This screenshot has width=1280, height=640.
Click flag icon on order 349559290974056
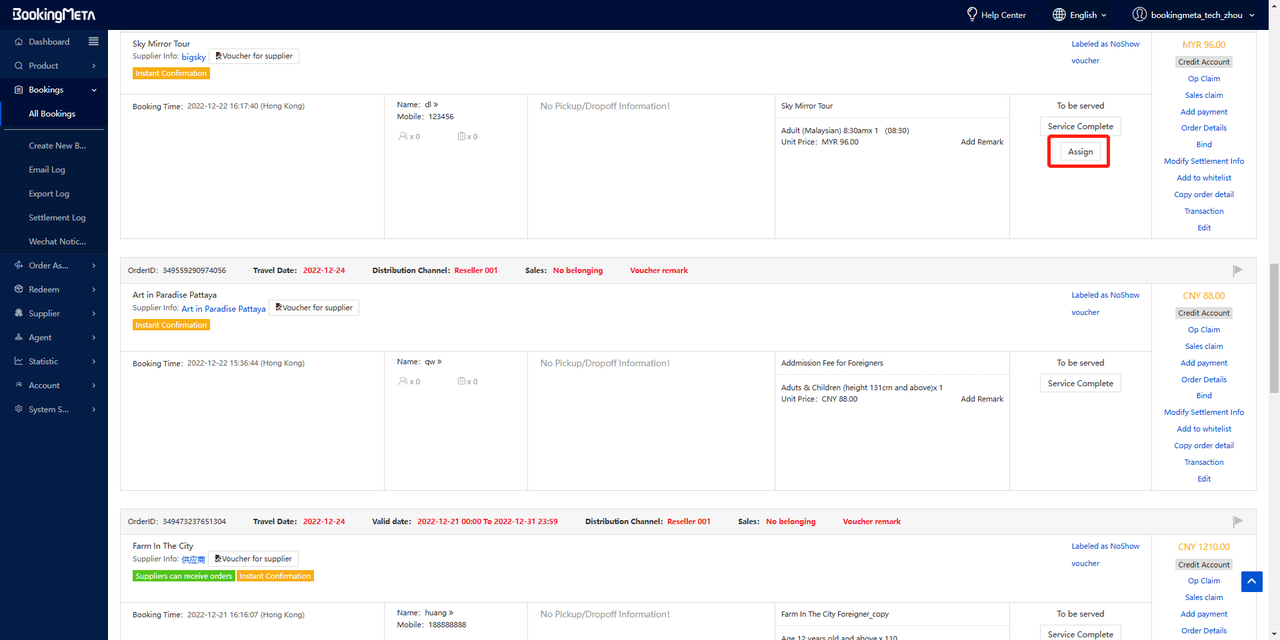[1237, 270]
